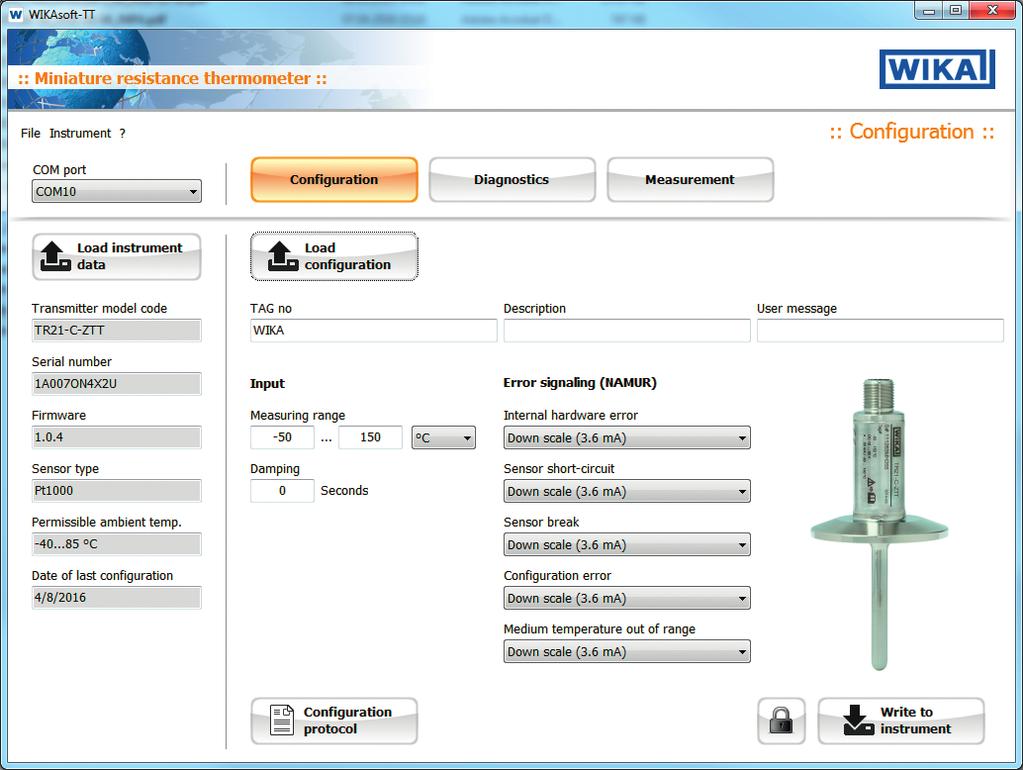This screenshot has height=770, width=1023.
Task: Open the Configuration protocol button
Action: (x=334, y=720)
